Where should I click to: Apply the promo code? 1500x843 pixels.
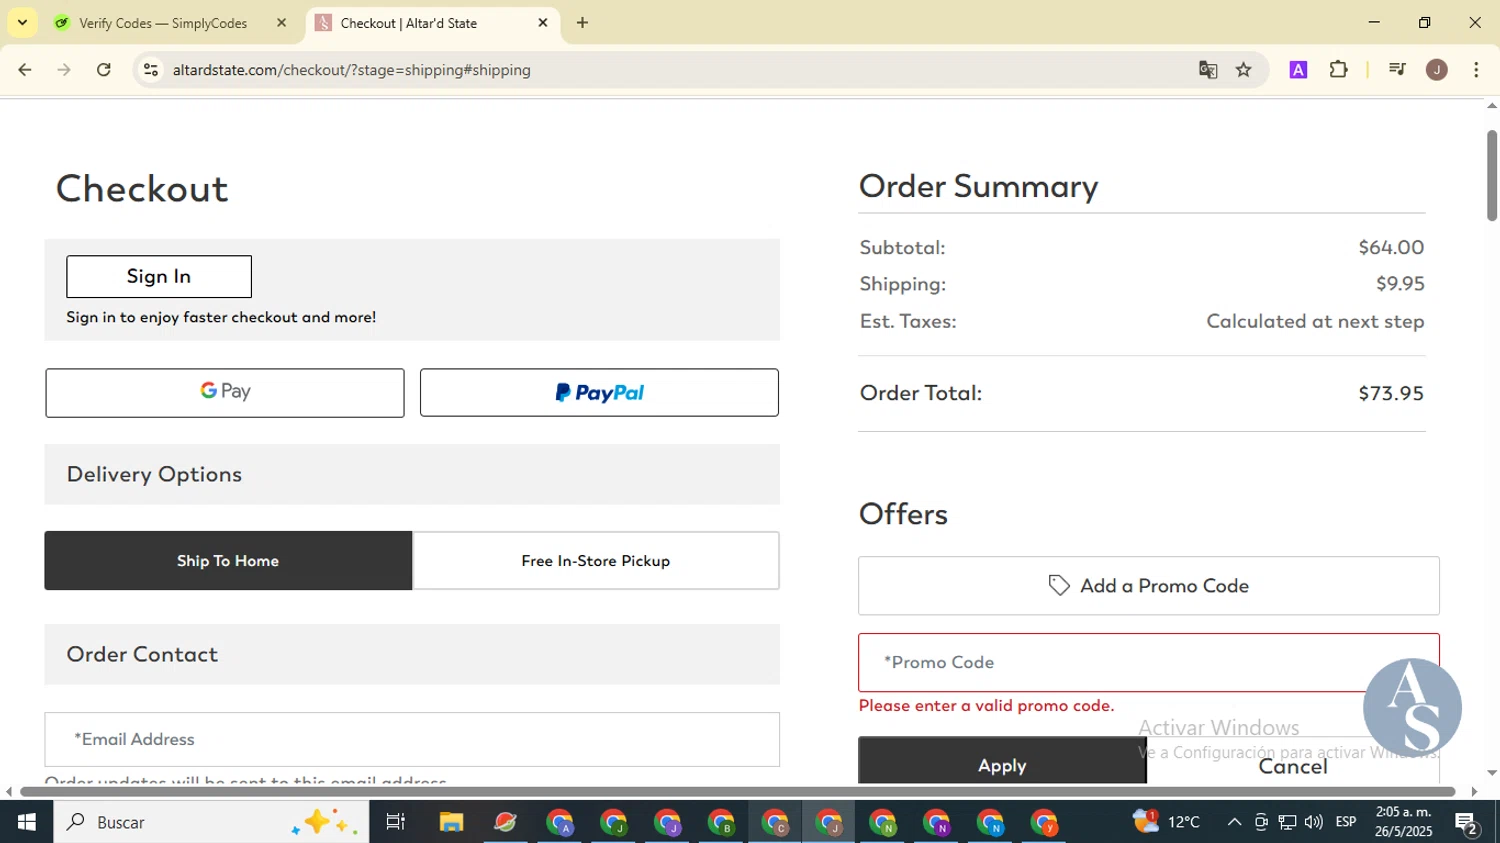tap(1002, 762)
